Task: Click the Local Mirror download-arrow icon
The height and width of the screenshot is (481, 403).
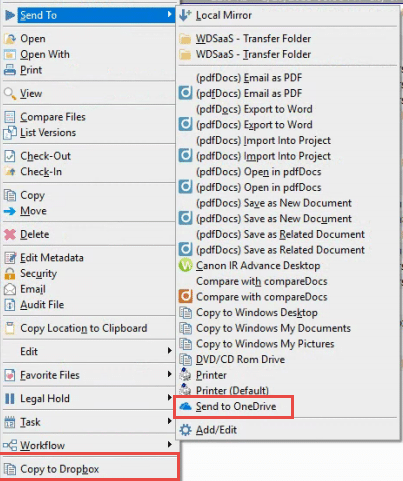Action: (x=185, y=15)
